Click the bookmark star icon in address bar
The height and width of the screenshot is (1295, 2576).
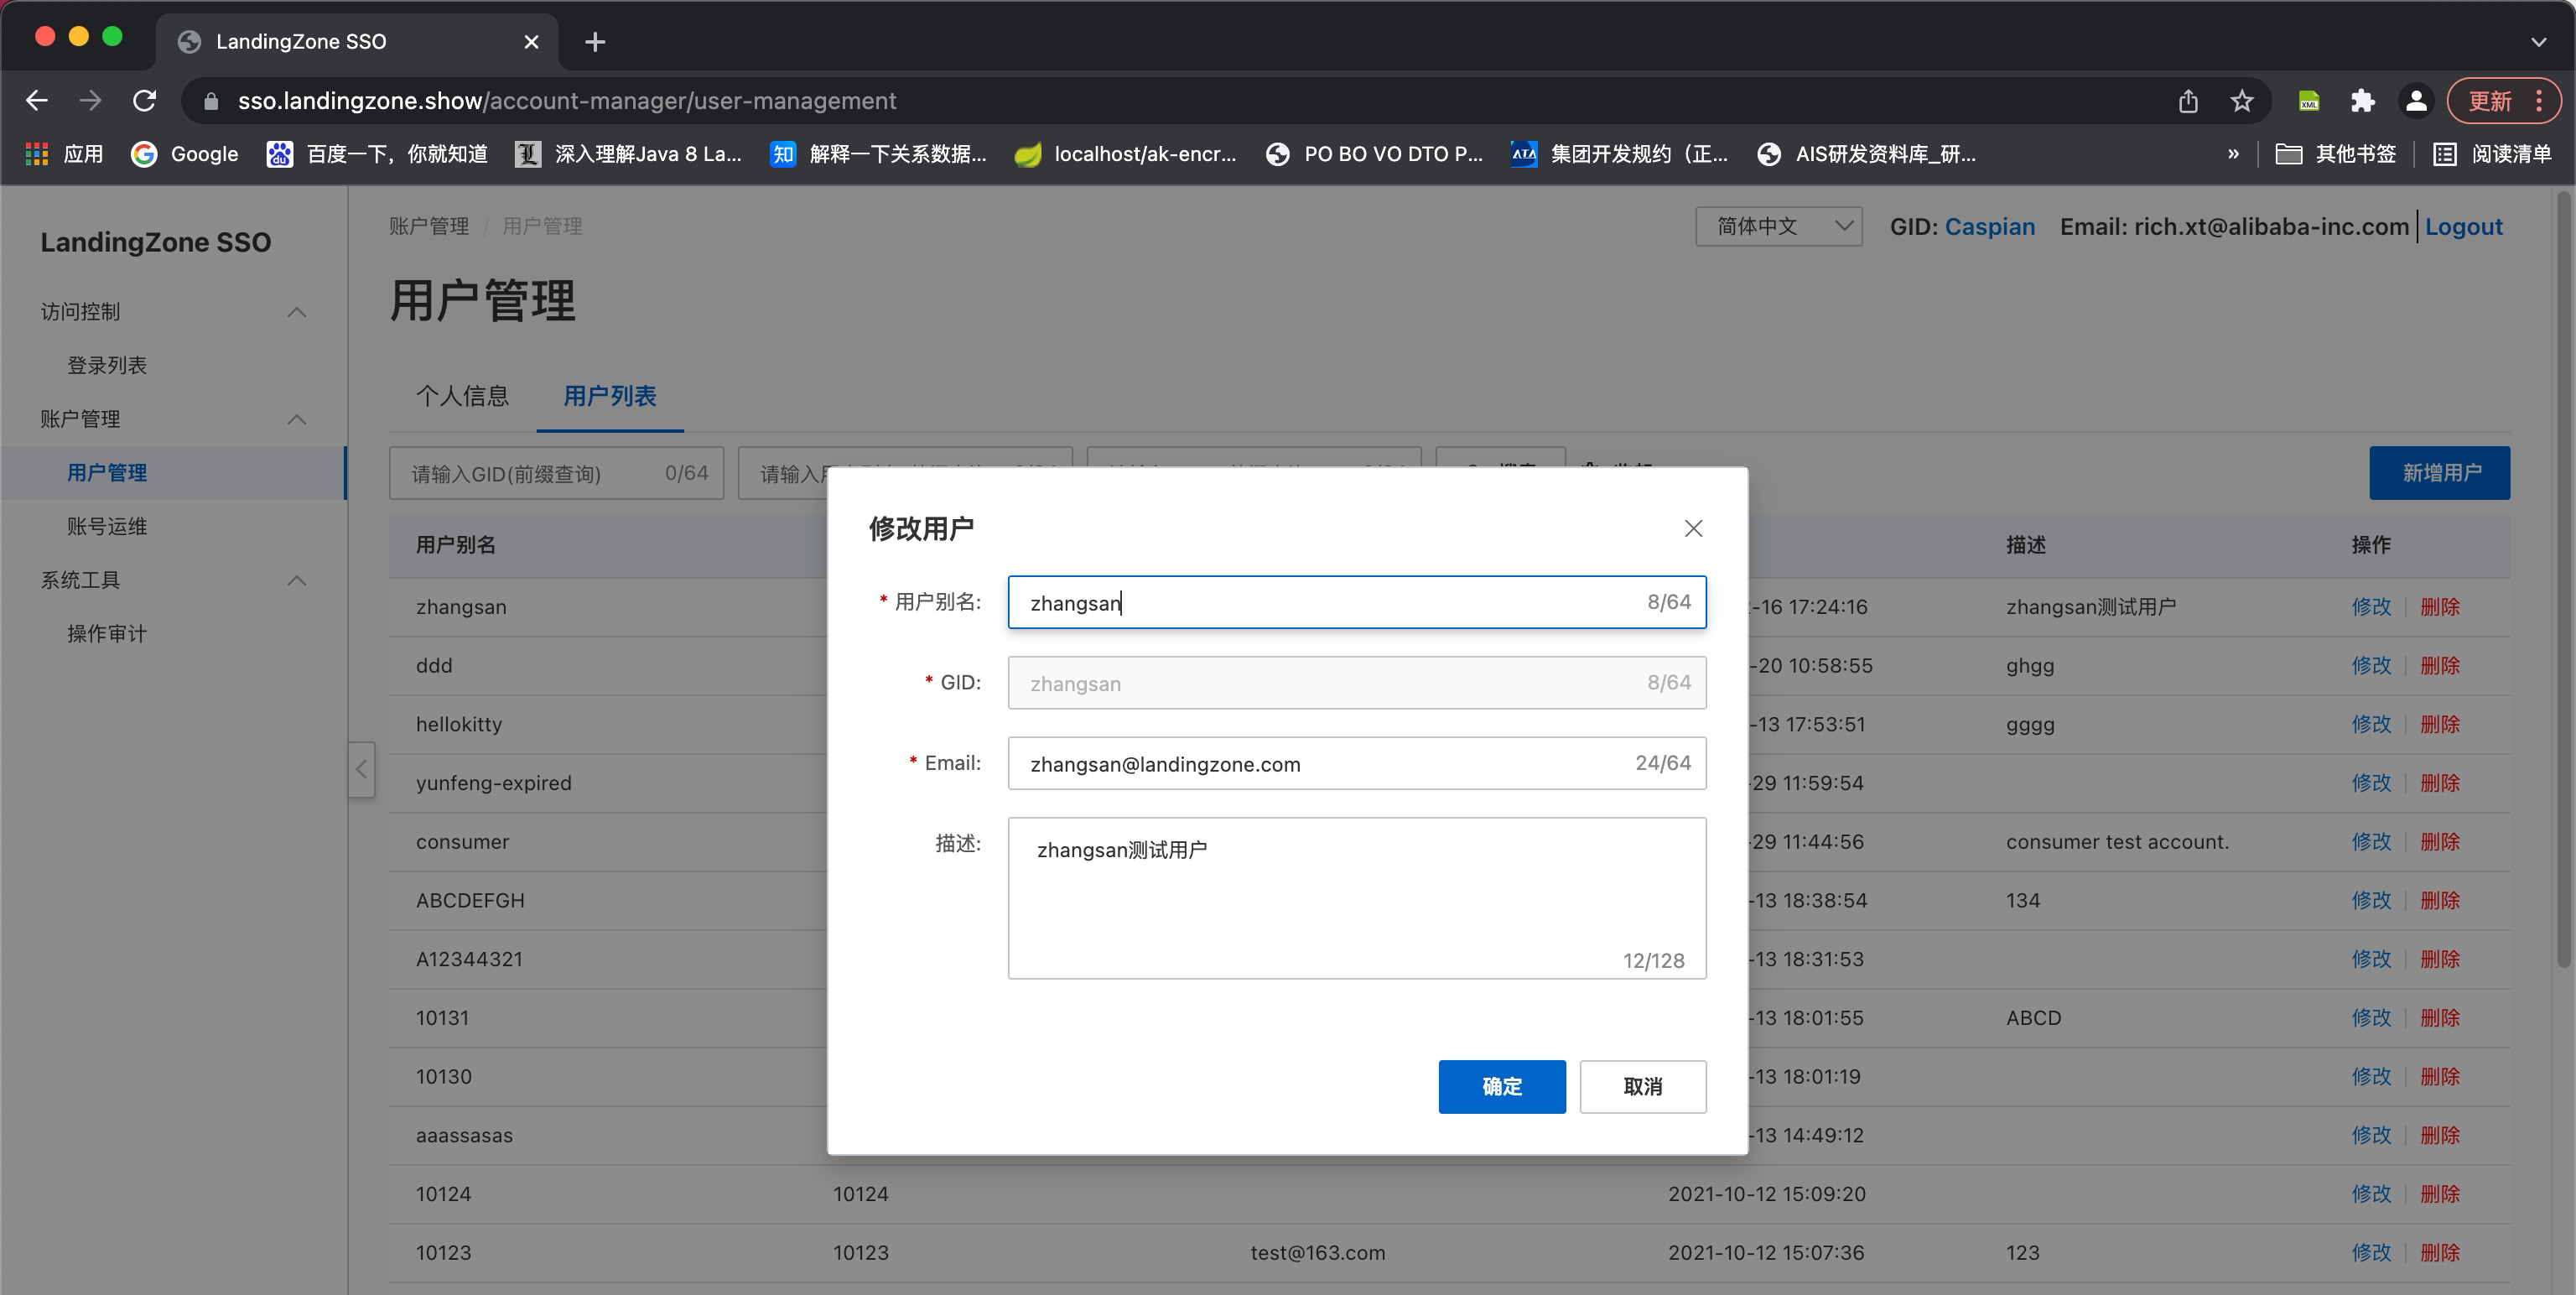[2241, 101]
